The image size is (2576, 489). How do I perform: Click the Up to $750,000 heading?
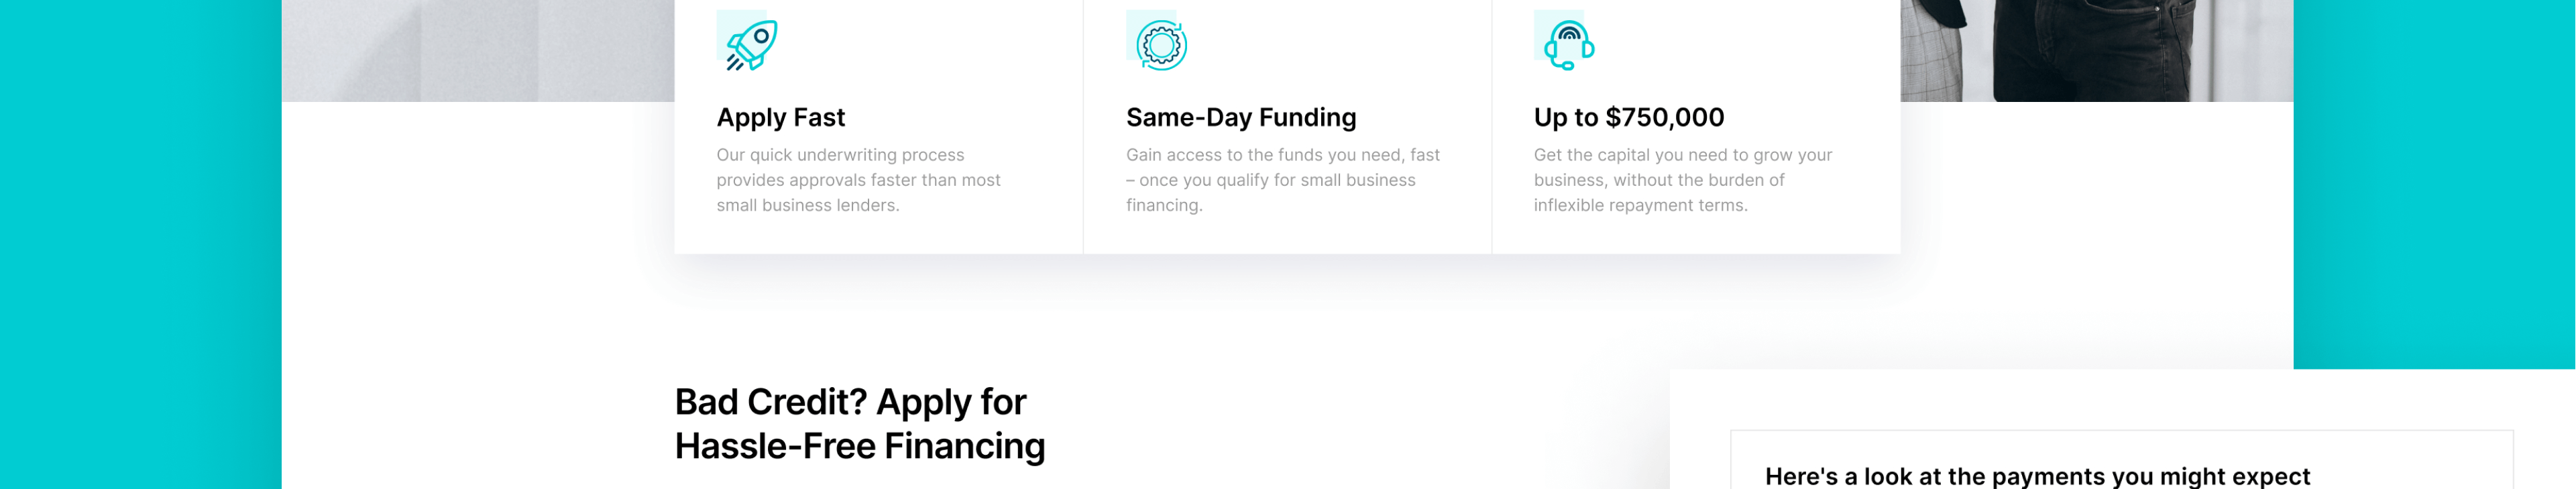click(1628, 118)
